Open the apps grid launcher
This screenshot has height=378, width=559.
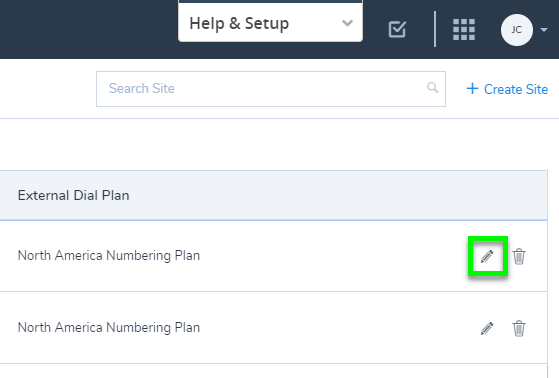point(464,29)
